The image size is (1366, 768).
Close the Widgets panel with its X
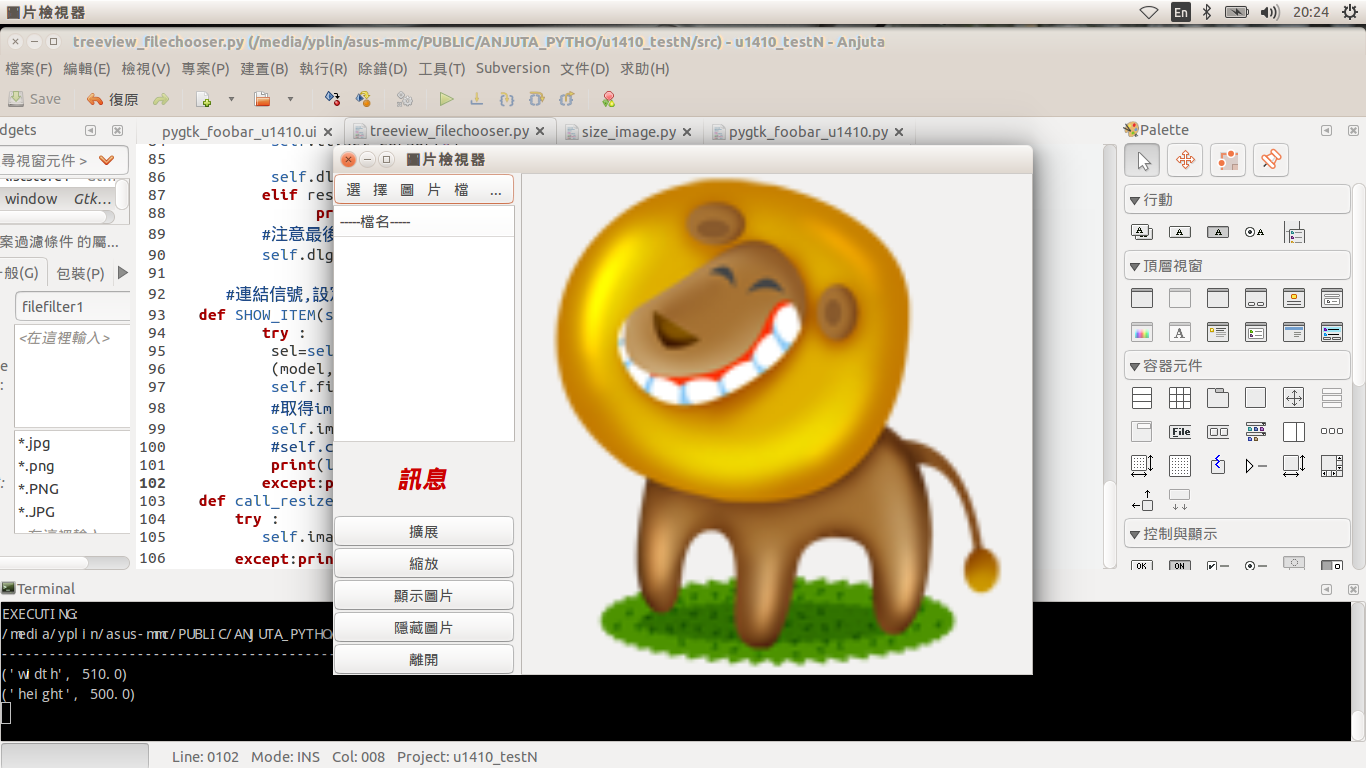(x=117, y=130)
